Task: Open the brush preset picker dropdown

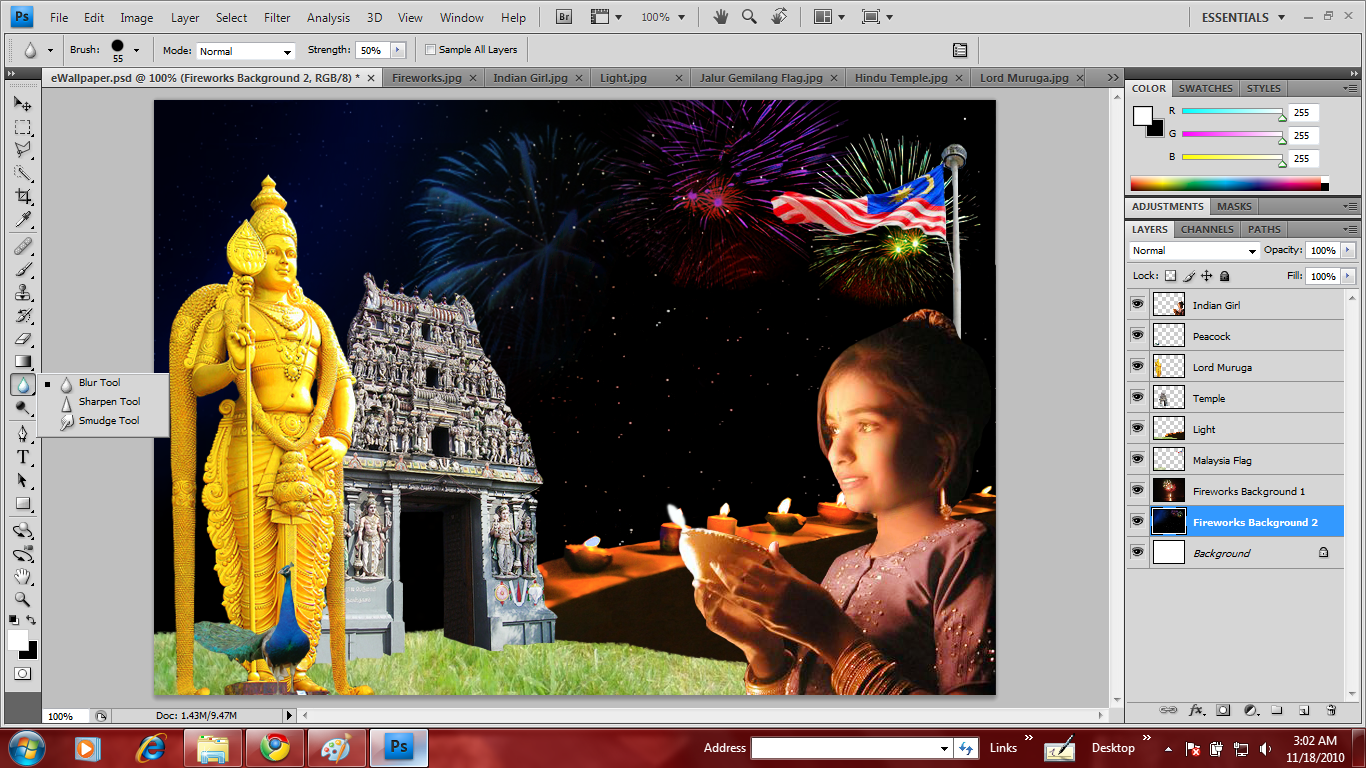Action: 136,50
